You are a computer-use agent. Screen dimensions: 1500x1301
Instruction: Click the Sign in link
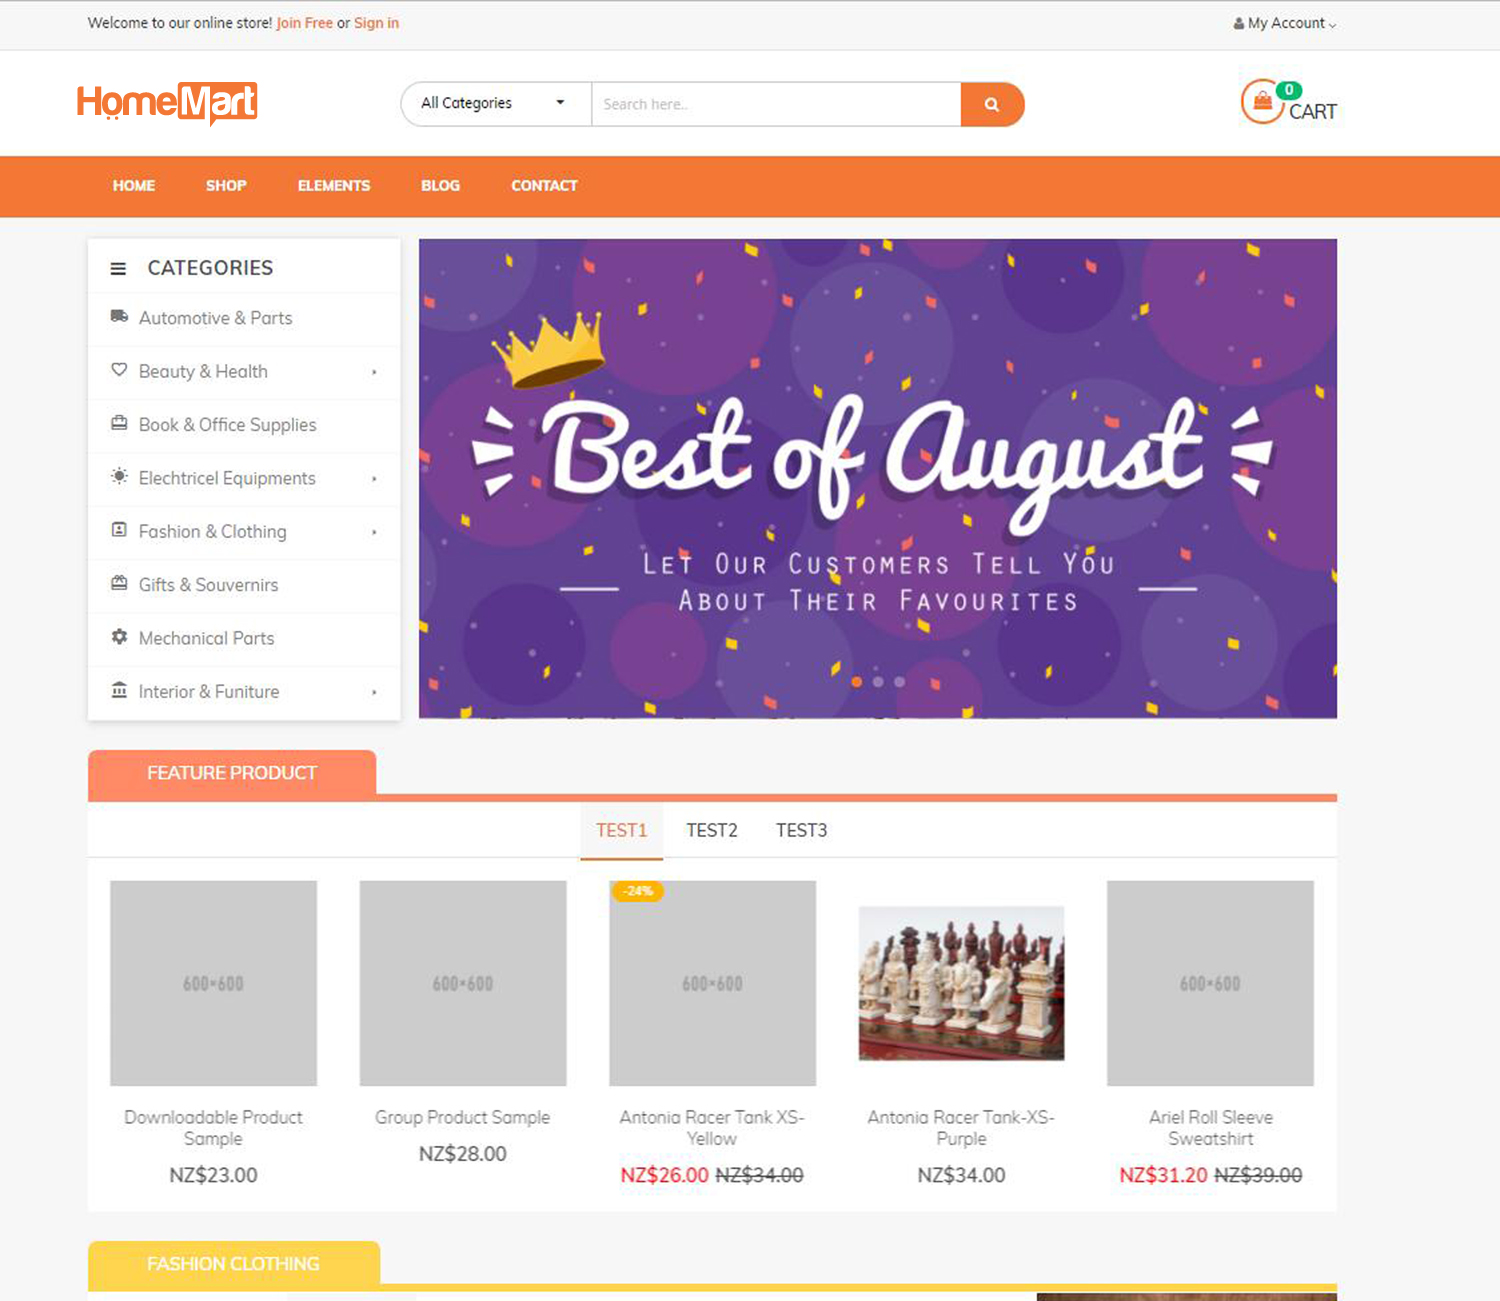click(x=376, y=23)
